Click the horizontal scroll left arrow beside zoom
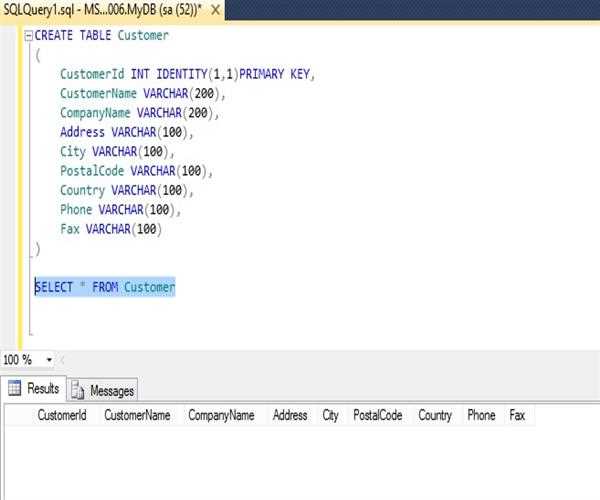Image resolution: width=600 pixels, height=500 pixels. coord(64,360)
